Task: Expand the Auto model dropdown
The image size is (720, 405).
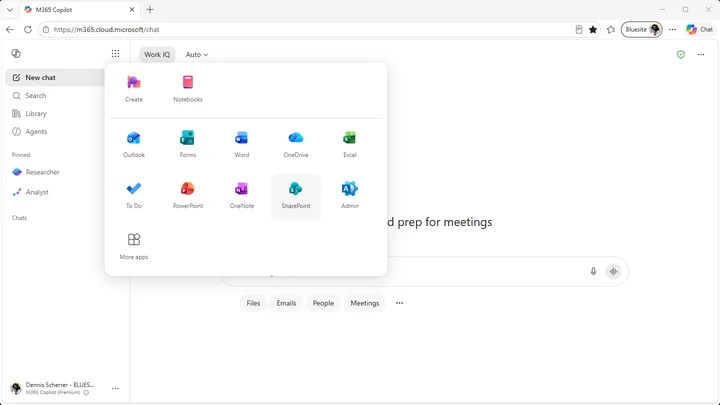Action: [197, 55]
